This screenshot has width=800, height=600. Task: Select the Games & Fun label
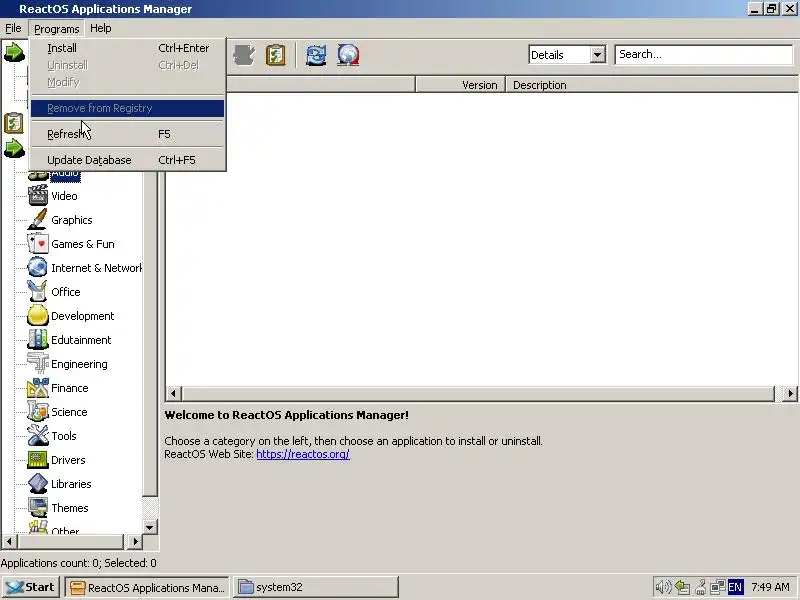click(x=83, y=244)
